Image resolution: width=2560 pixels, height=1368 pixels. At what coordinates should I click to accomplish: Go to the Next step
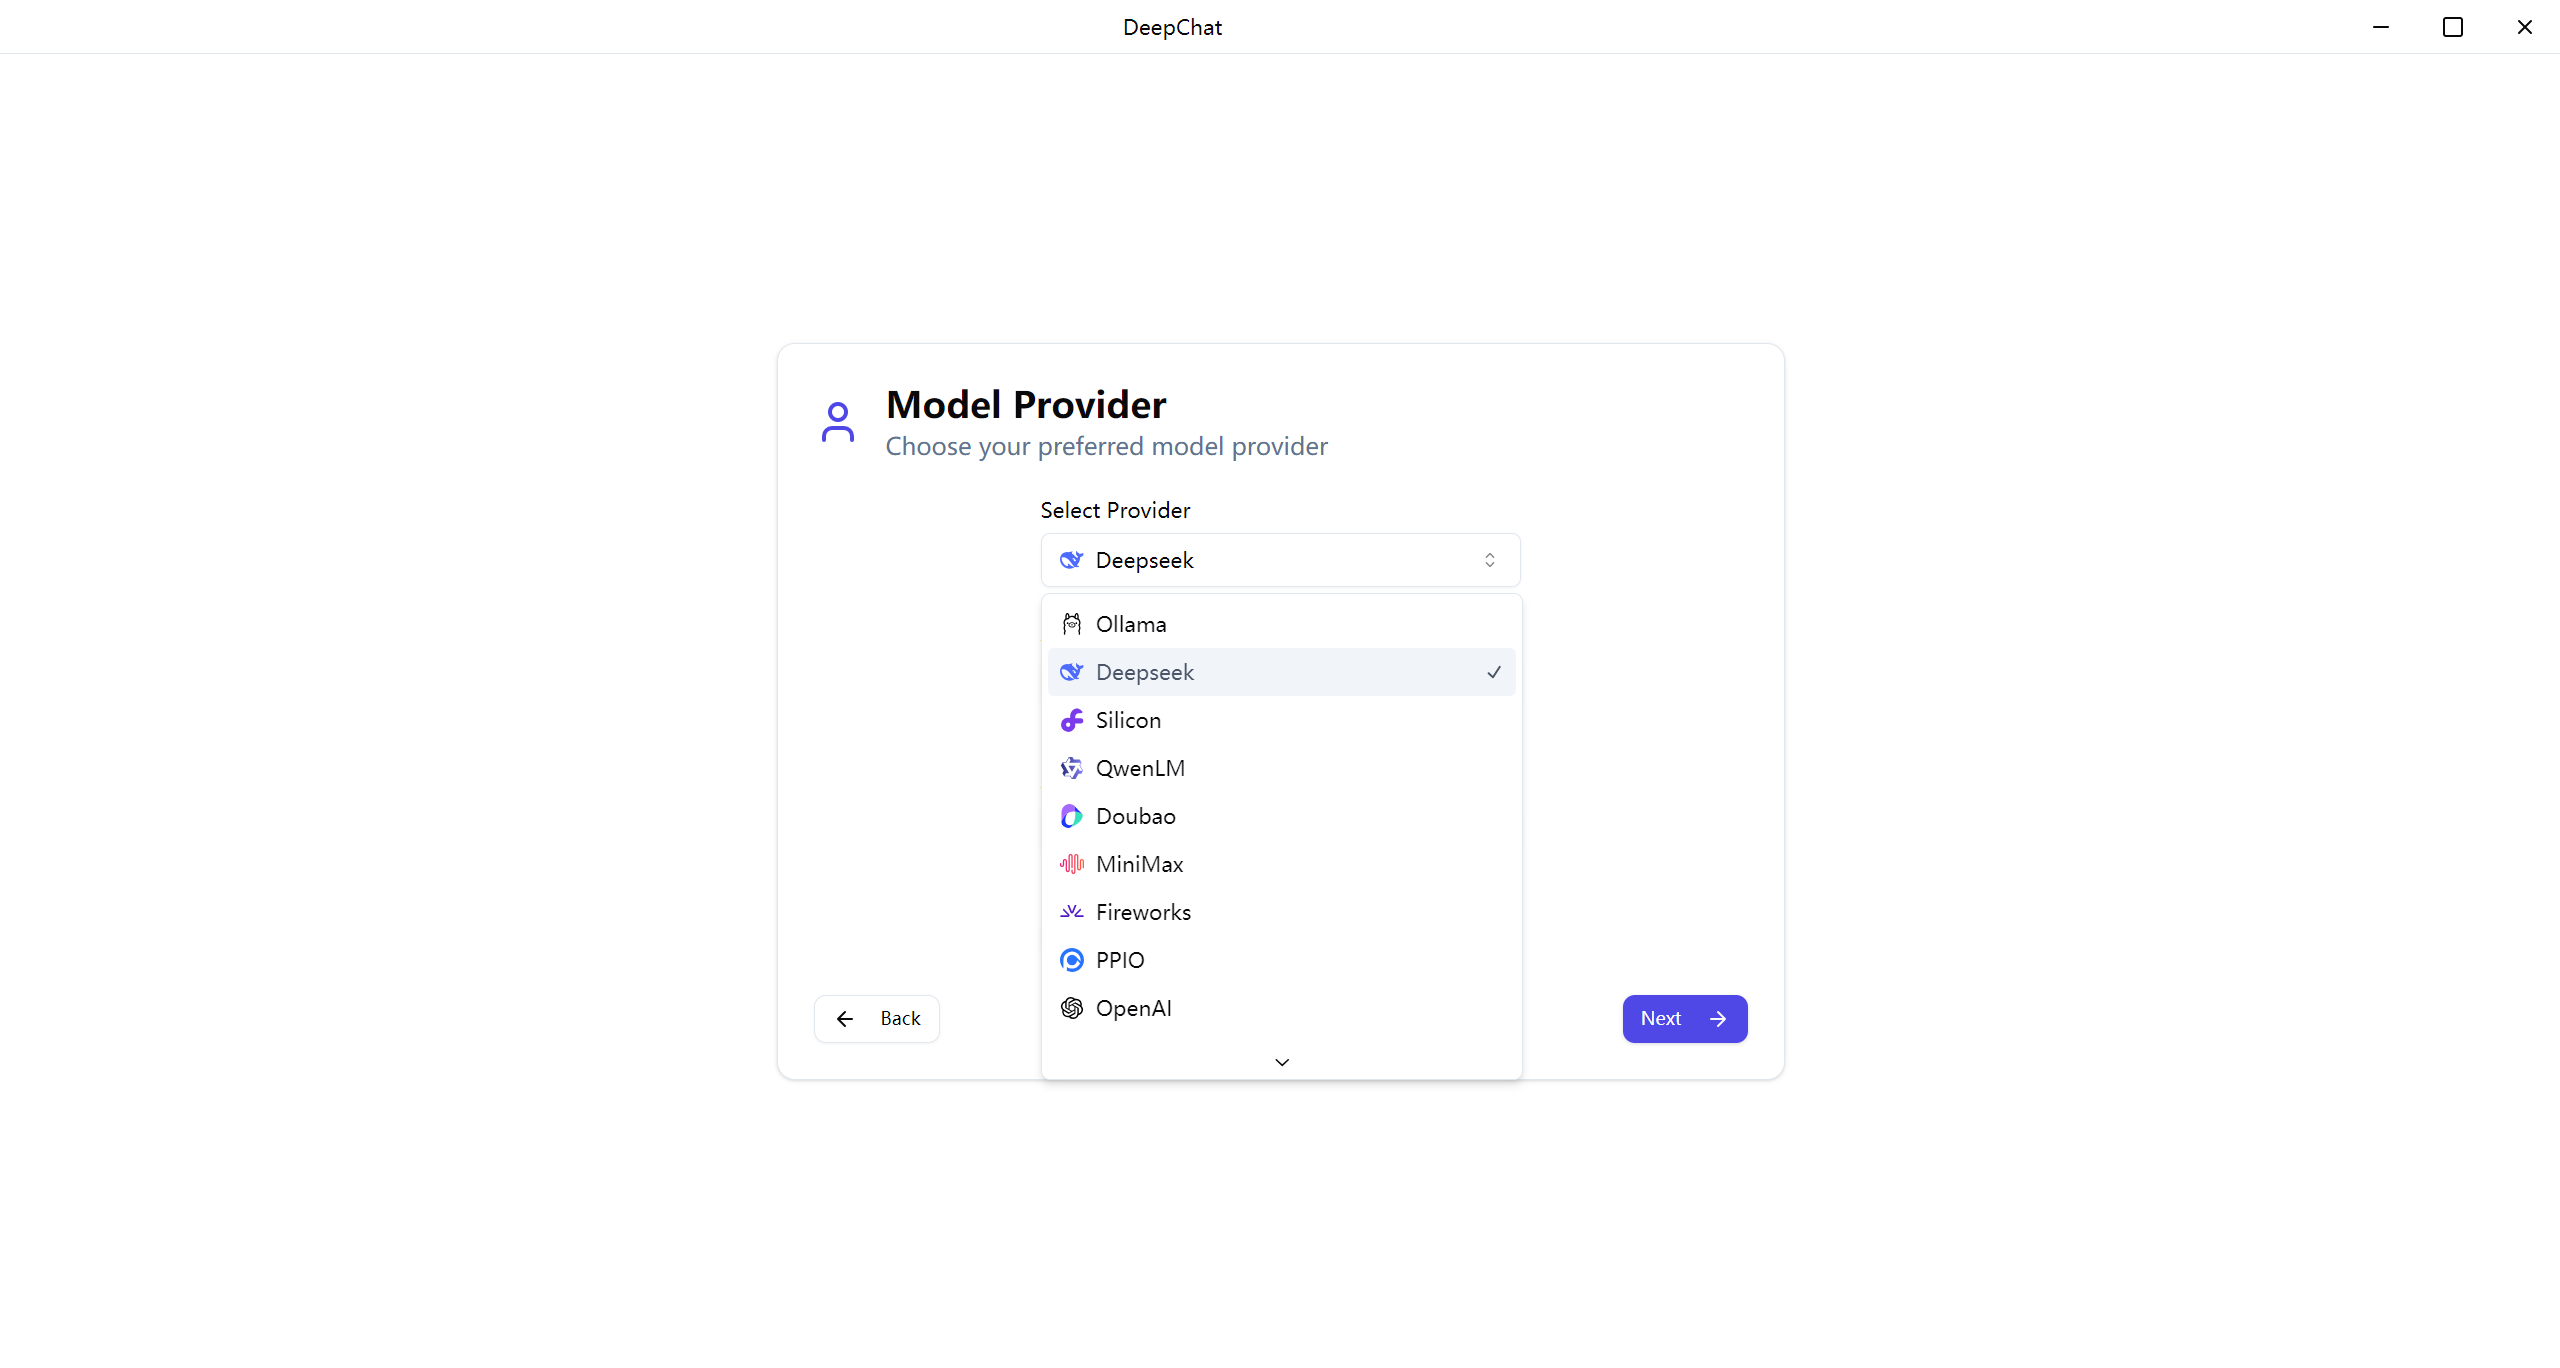point(1684,1018)
